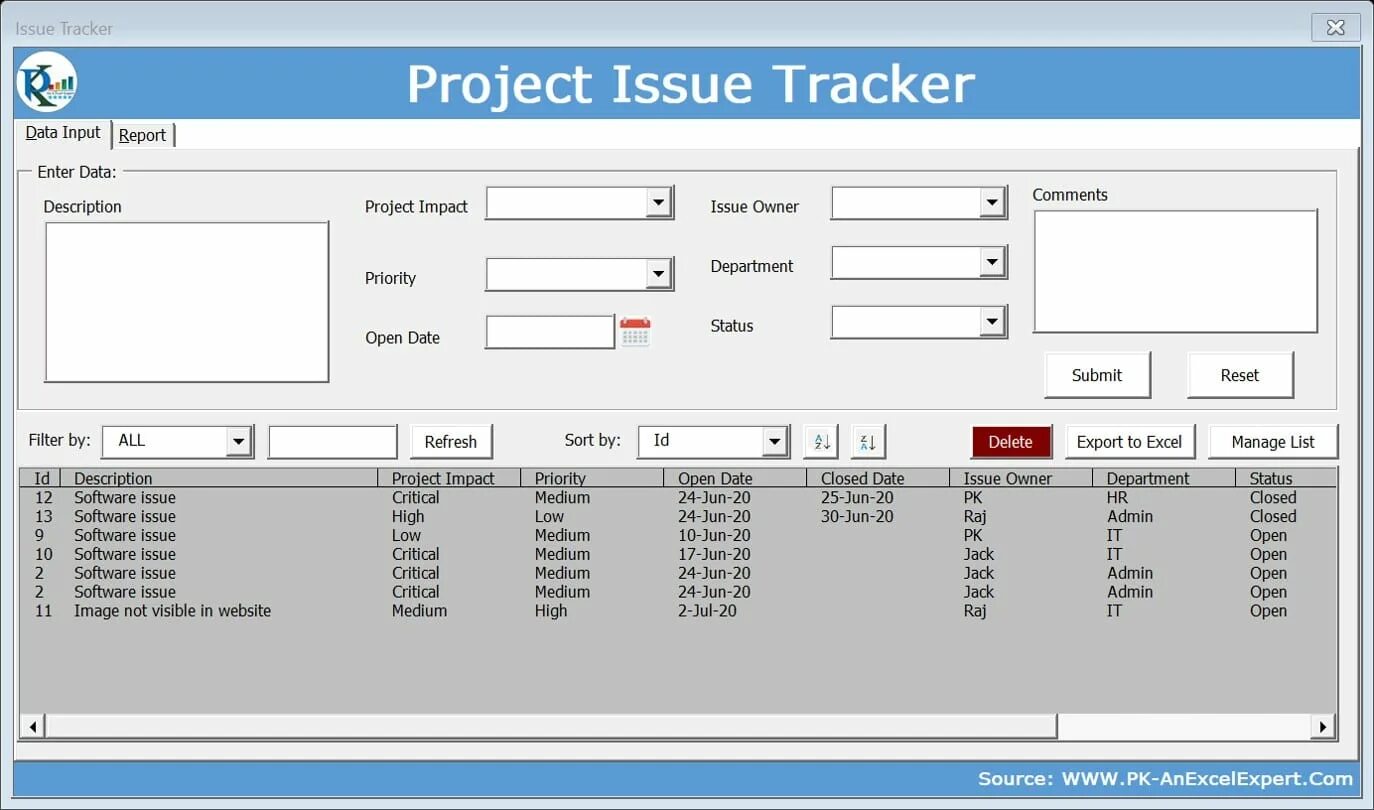1374x810 pixels.
Task: Open the Manage List button
Action: tap(1273, 441)
